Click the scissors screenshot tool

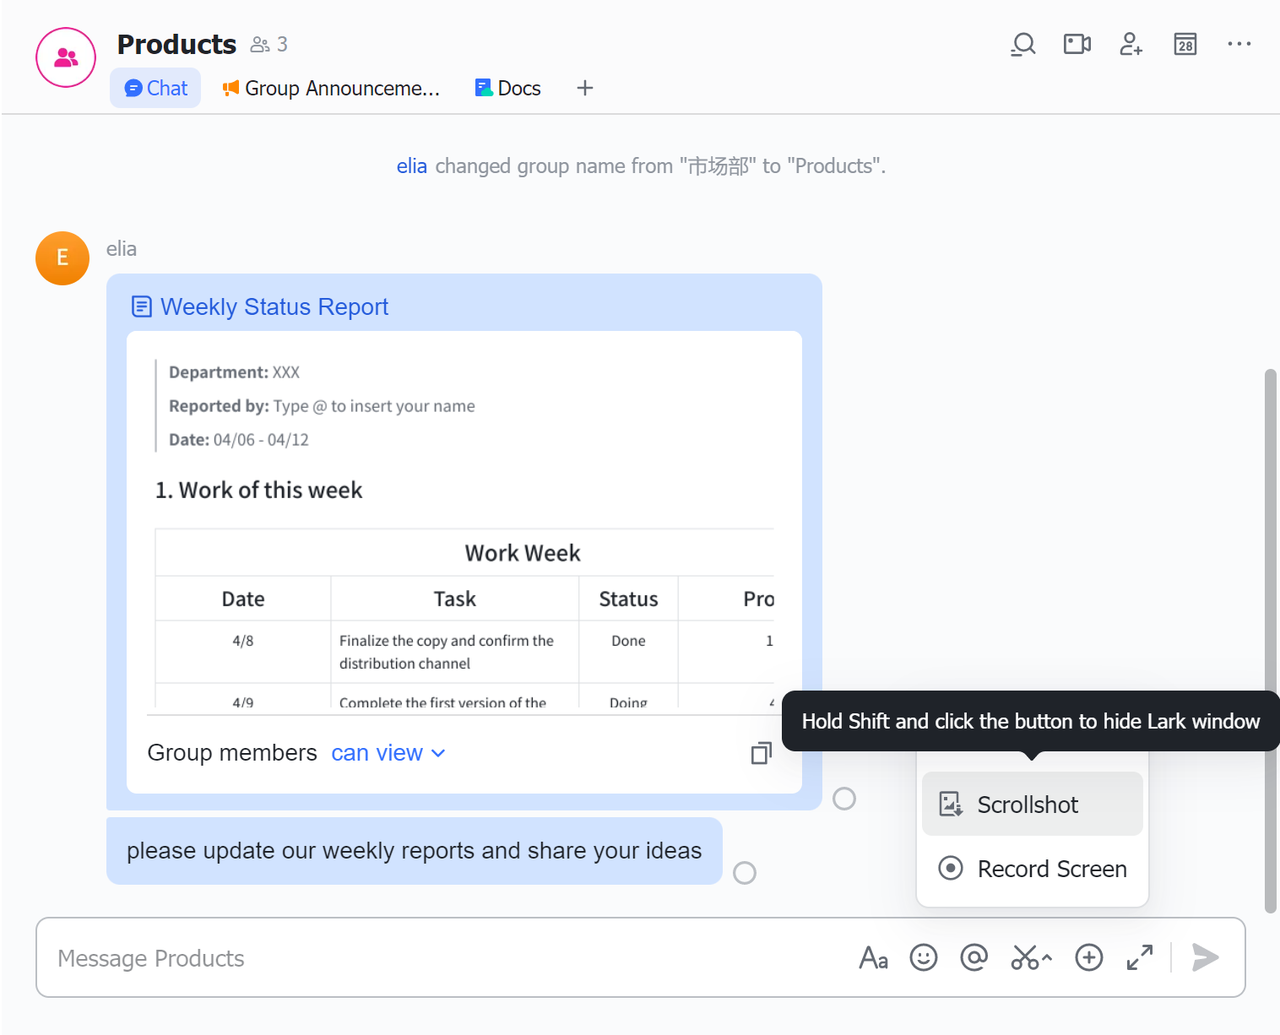pos(1025,958)
